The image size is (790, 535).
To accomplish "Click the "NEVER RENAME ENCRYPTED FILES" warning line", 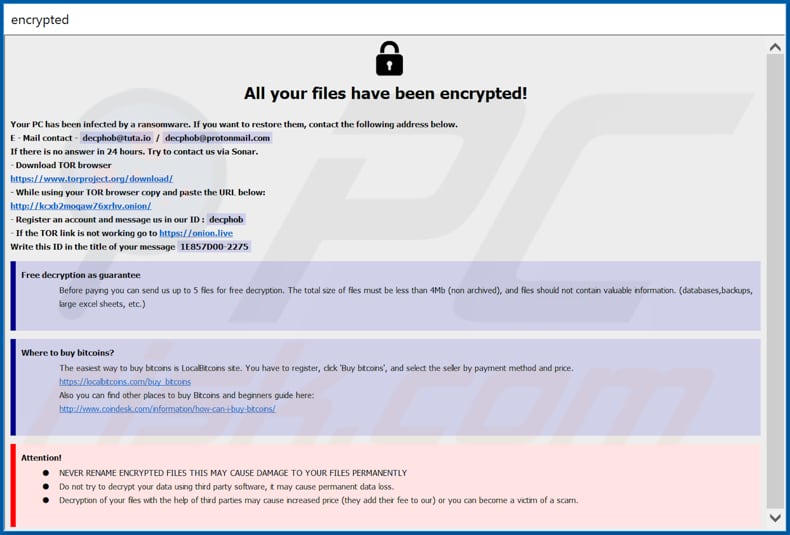I will [x=233, y=473].
